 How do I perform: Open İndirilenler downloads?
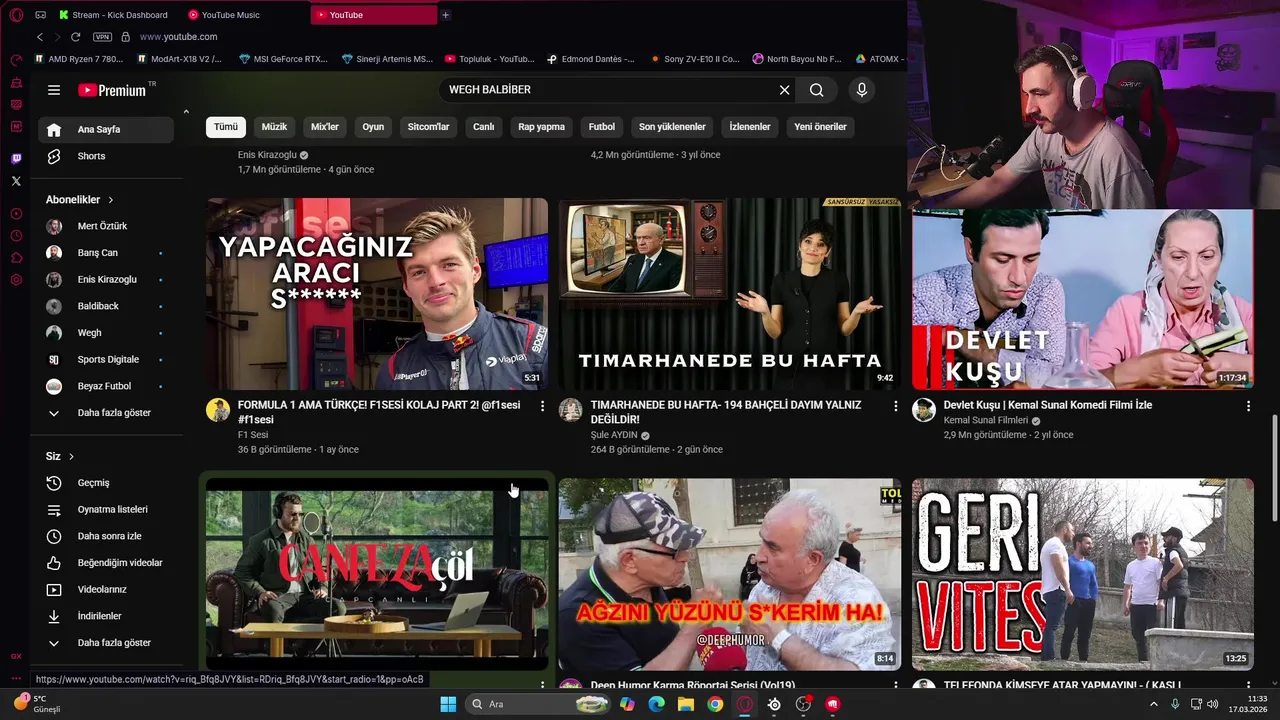click(x=106, y=616)
